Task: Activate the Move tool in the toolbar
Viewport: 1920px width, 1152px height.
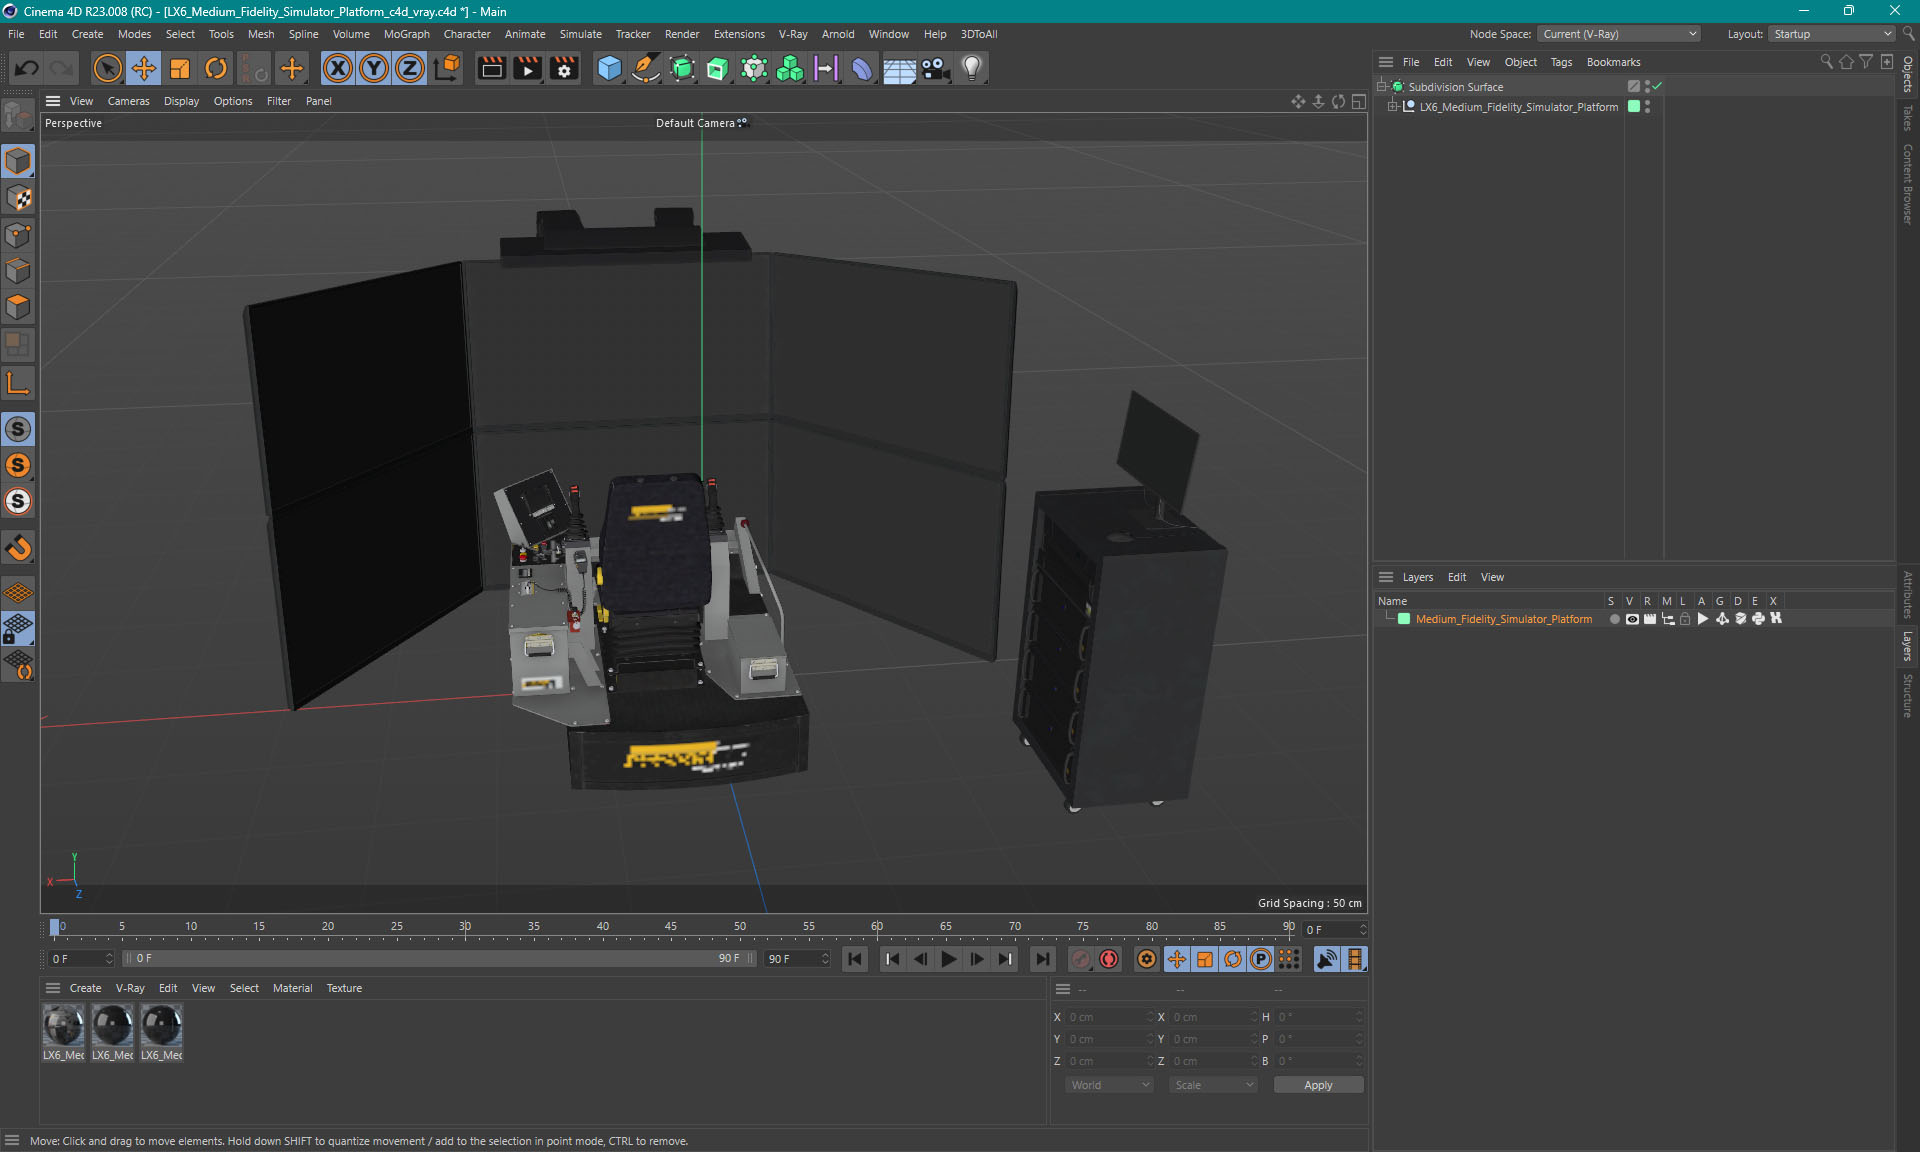Action: [143, 68]
